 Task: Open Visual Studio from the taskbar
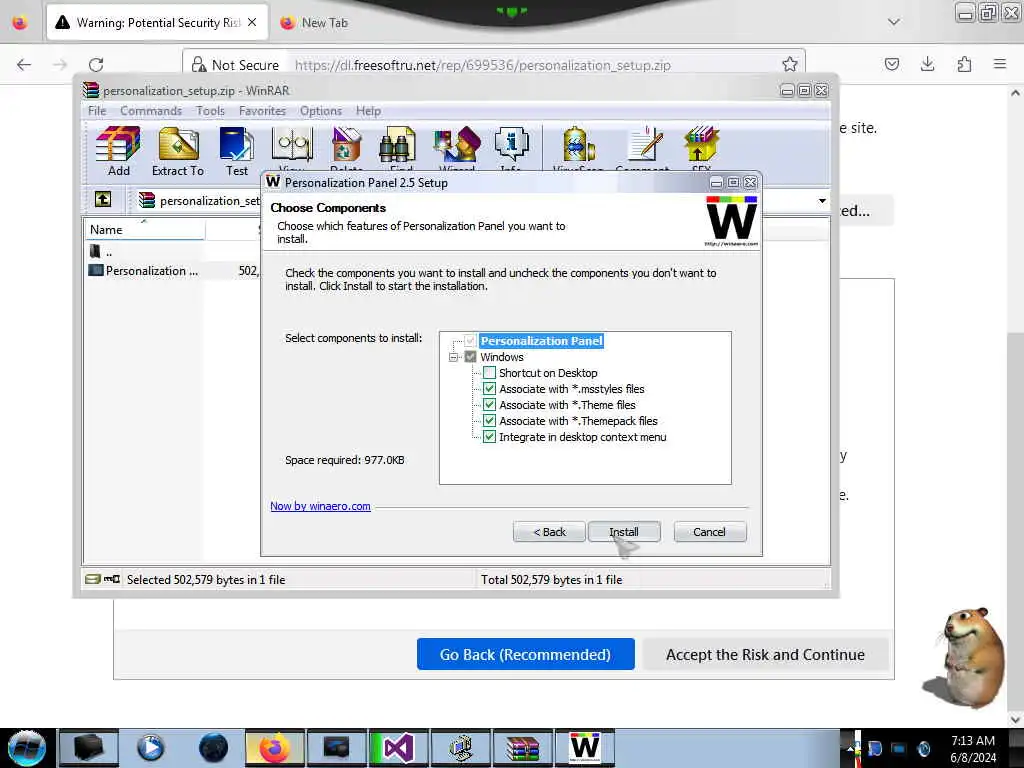[398, 748]
